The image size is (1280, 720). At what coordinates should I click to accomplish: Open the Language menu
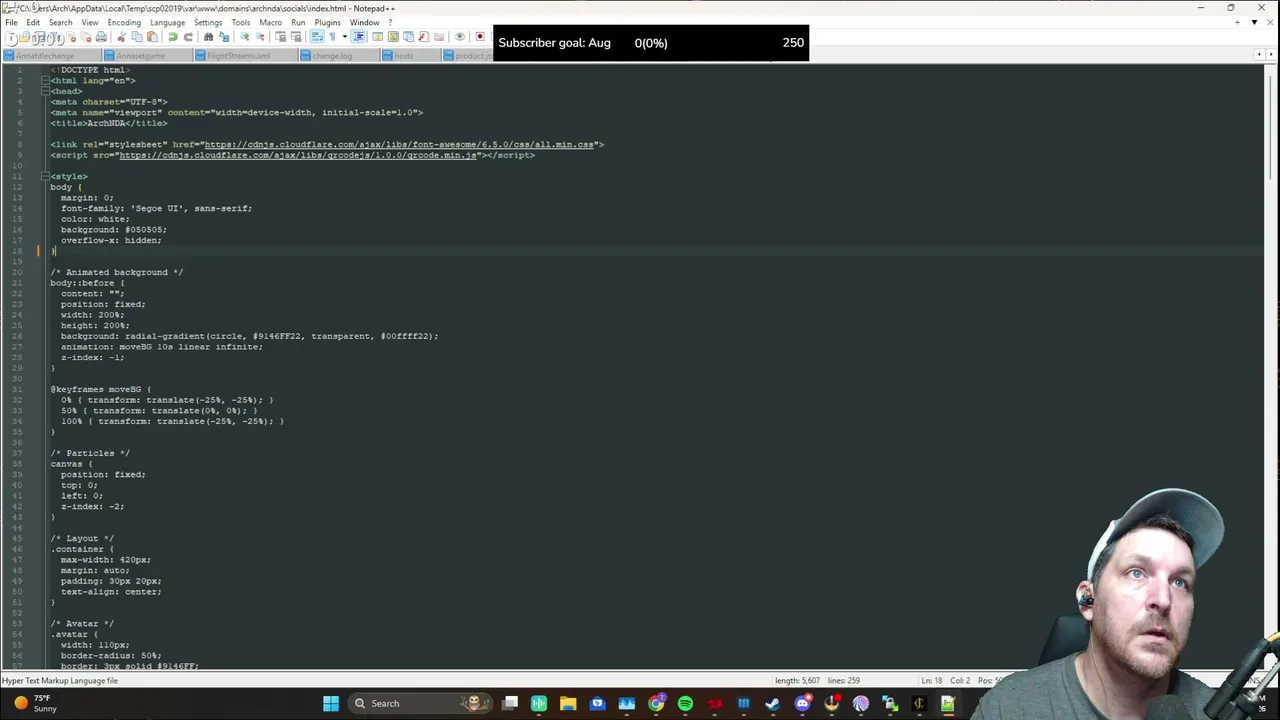click(167, 22)
